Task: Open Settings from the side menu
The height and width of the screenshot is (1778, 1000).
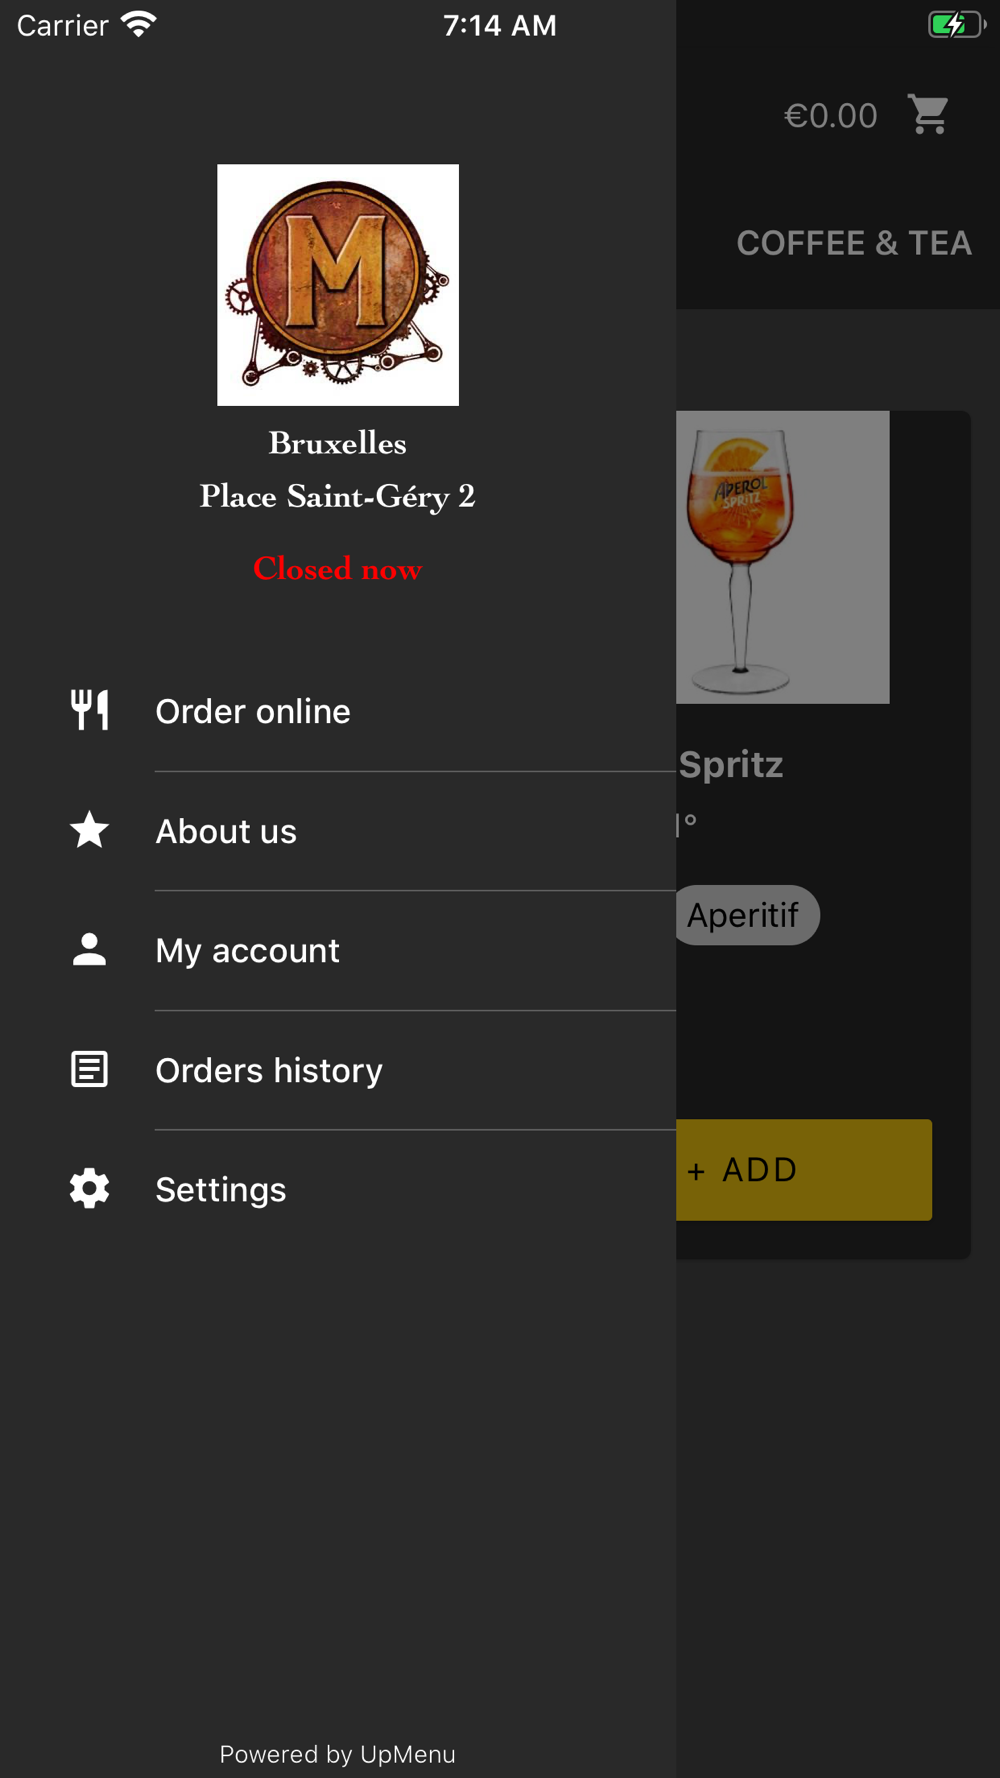Action: [x=338, y=1189]
